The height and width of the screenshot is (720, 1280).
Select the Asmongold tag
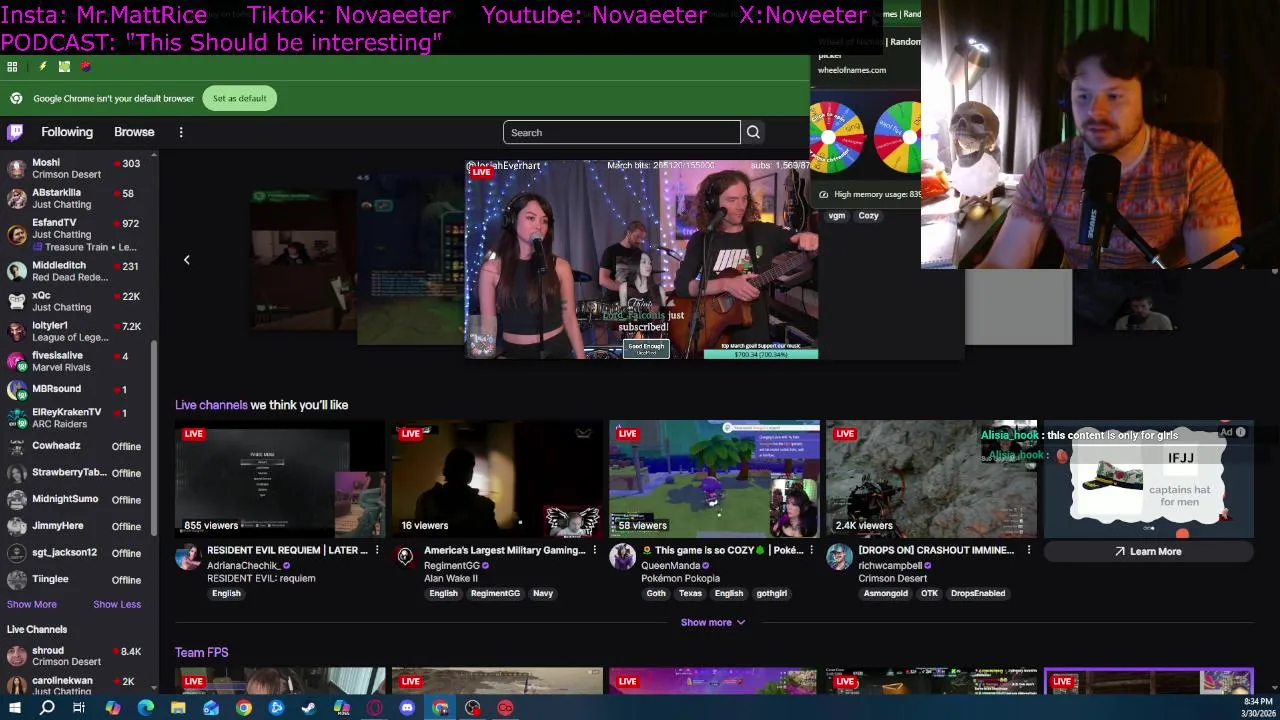pyautogui.click(x=886, y=593)
